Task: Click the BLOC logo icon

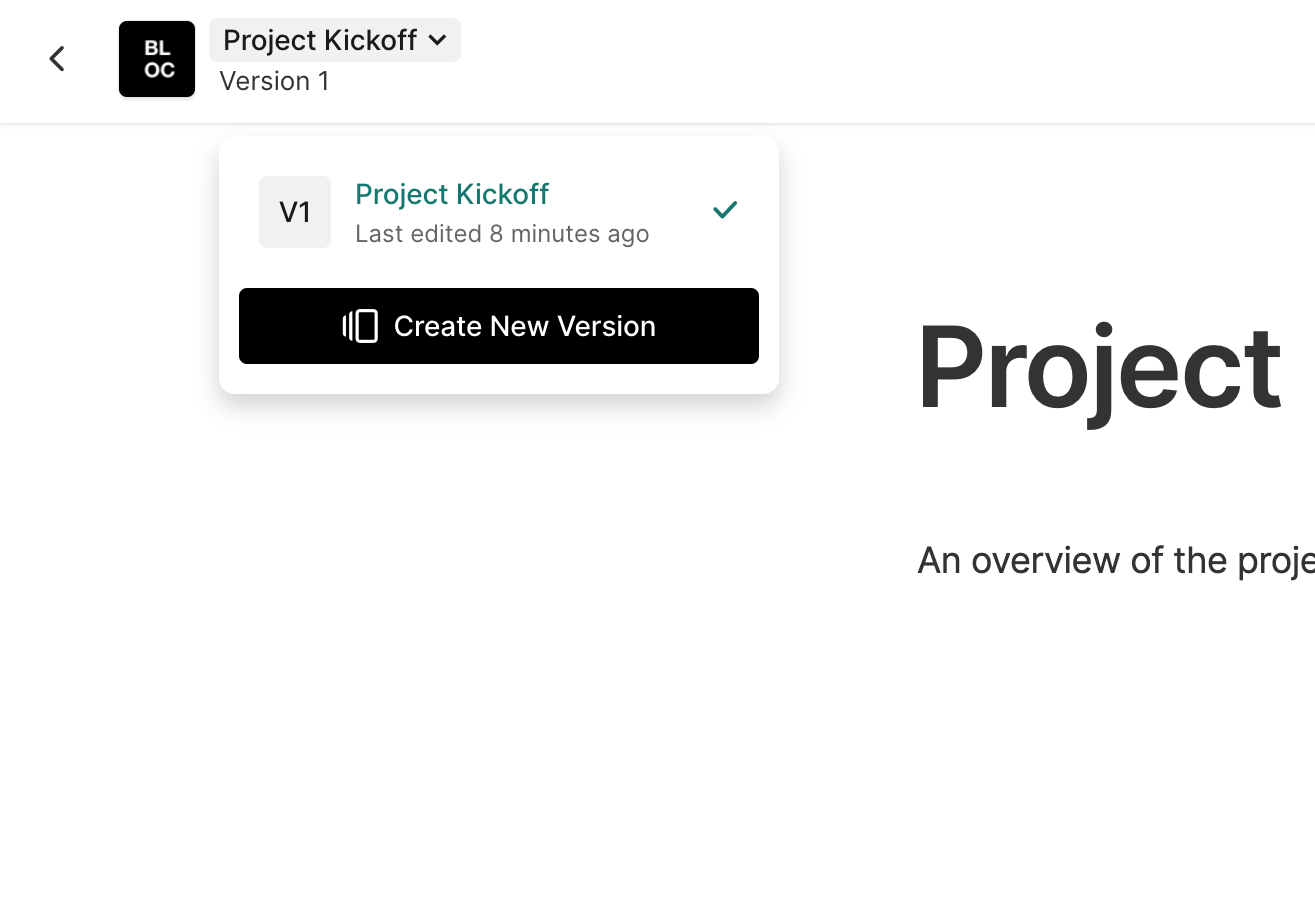Action: [157, 59]
